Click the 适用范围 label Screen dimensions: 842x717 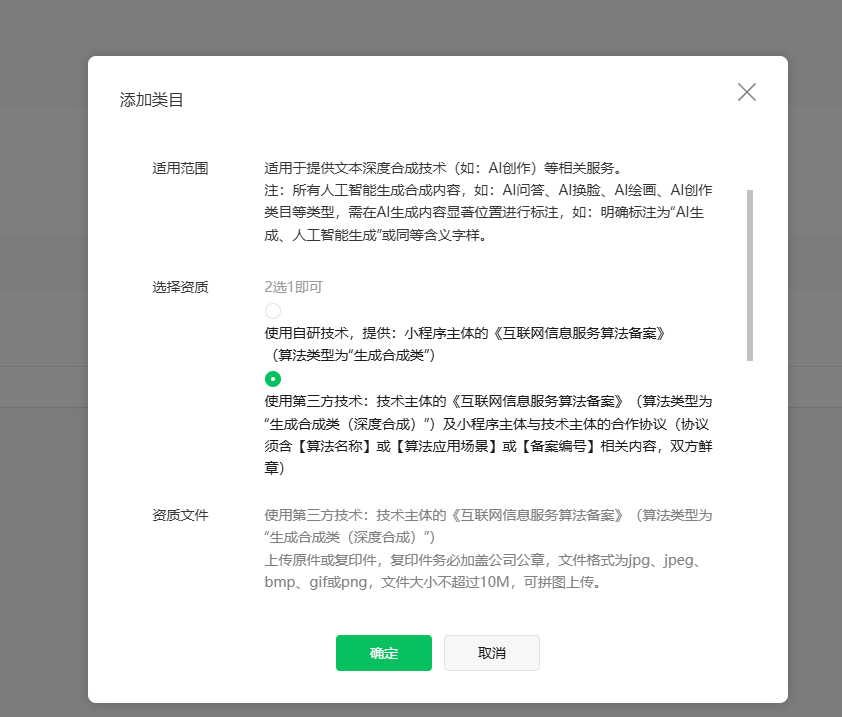180,169
